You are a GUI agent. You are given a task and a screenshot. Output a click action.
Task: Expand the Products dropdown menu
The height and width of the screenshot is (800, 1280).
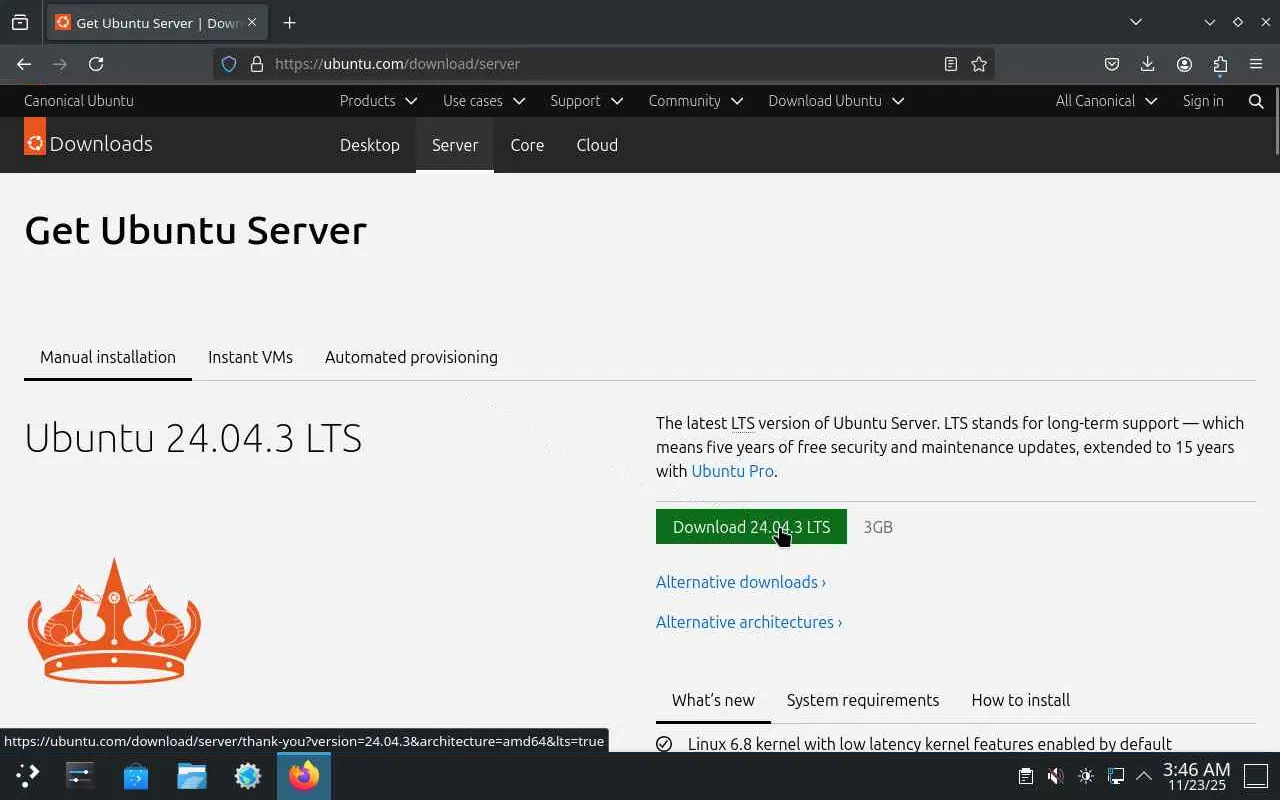tap(378, 101)
